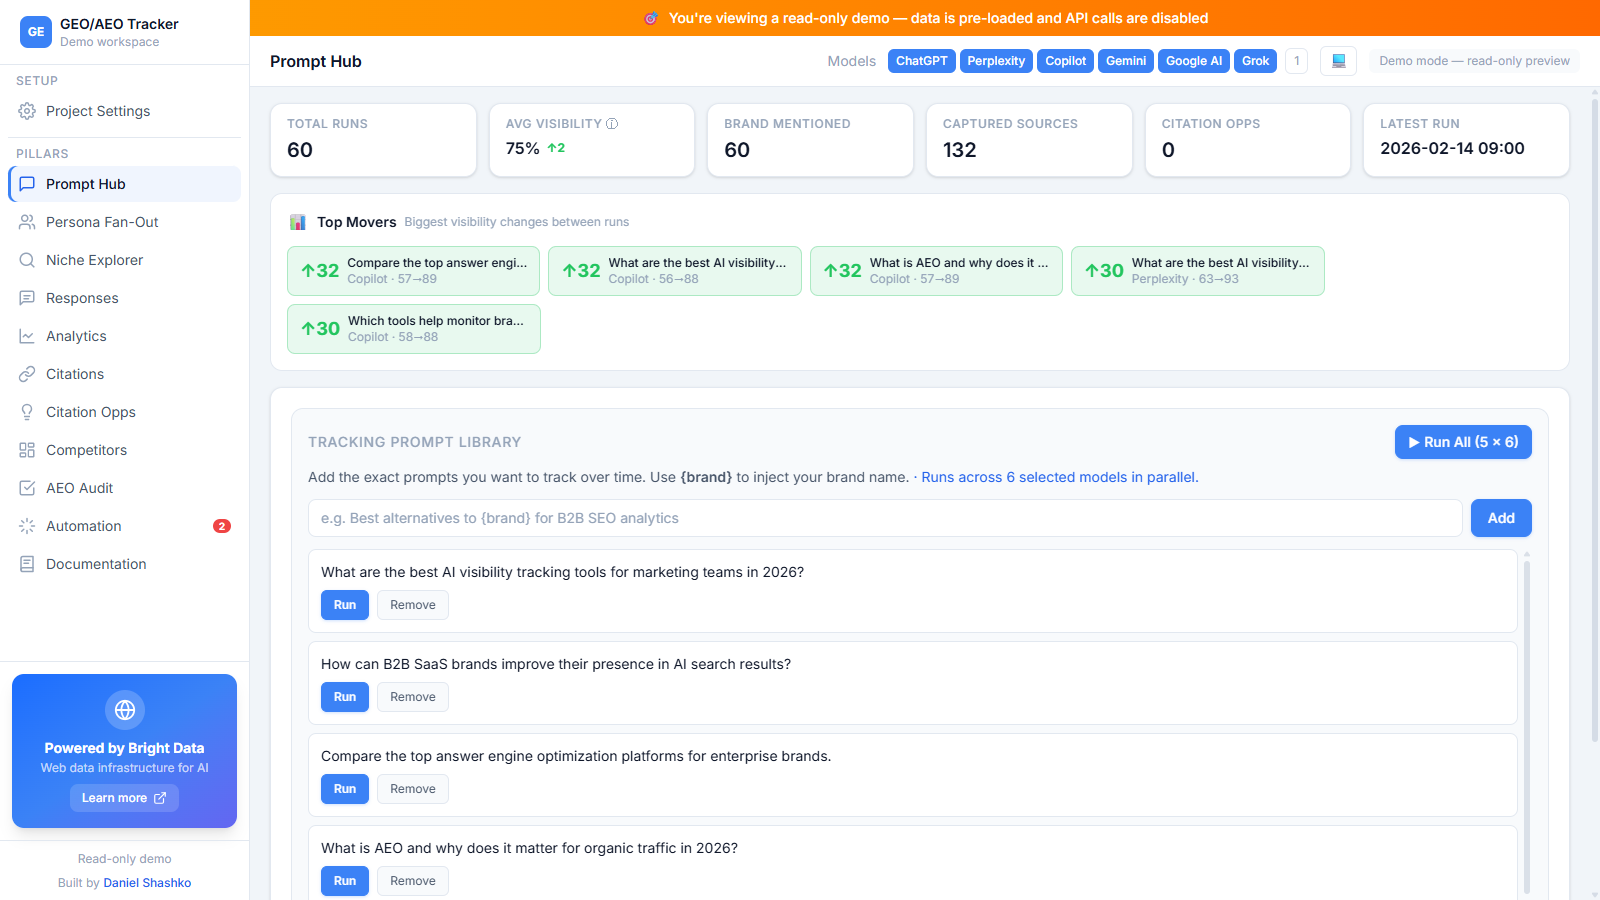Click the main page vertical scrollbar
Image resolution: width=1600 pixels, height=900 pixels.
1595,420
